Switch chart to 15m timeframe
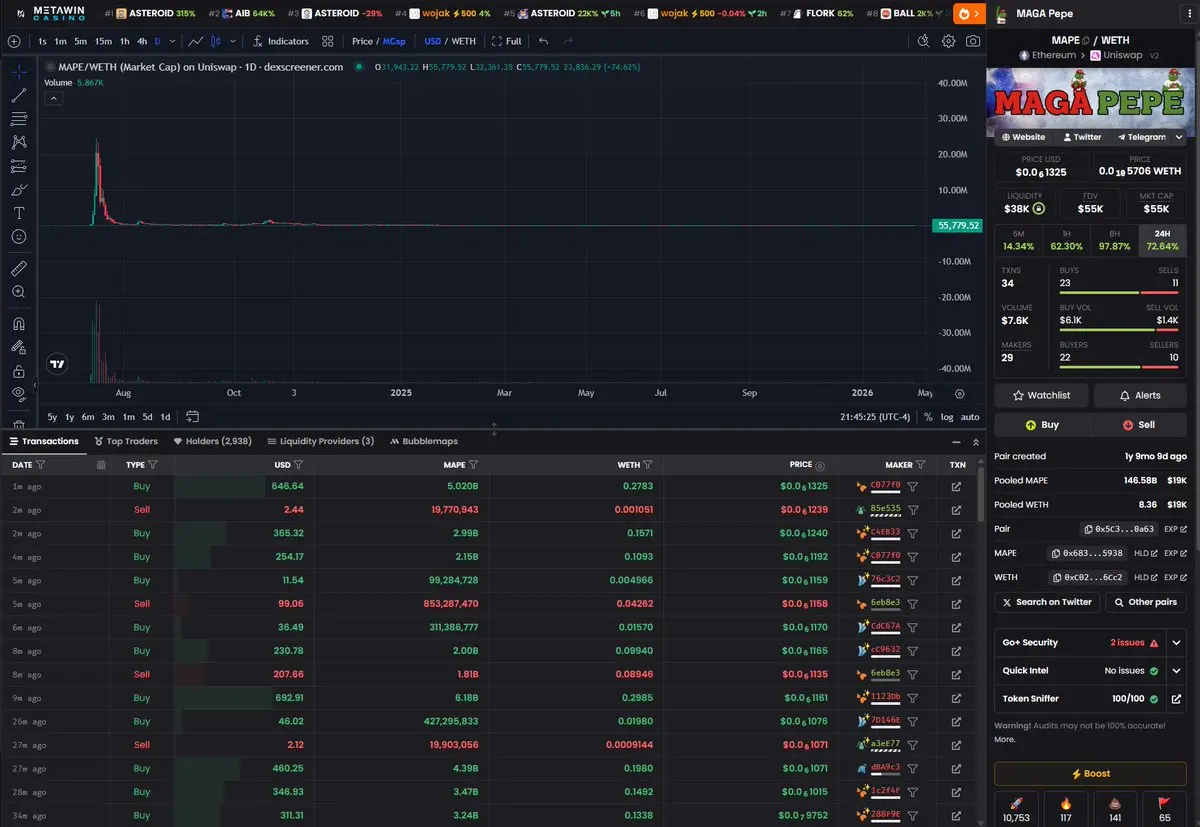 click(103, 41)
